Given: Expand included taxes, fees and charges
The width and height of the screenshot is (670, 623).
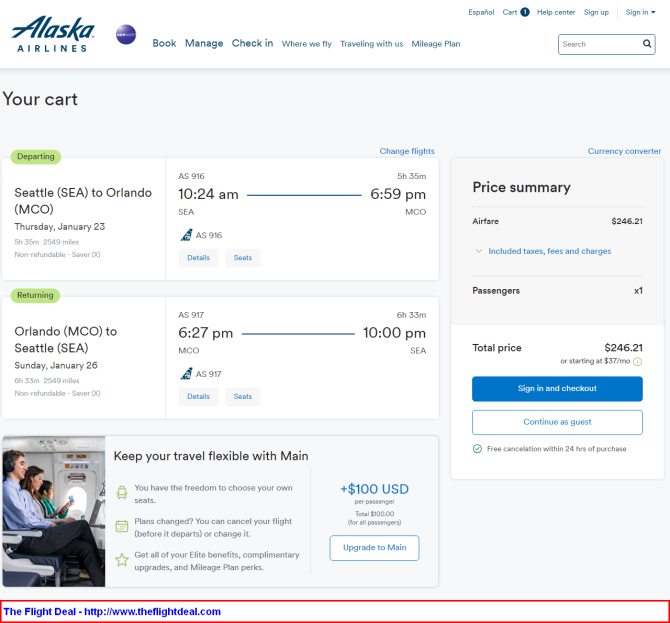Looking at the screenshot, I should (549, 251).
